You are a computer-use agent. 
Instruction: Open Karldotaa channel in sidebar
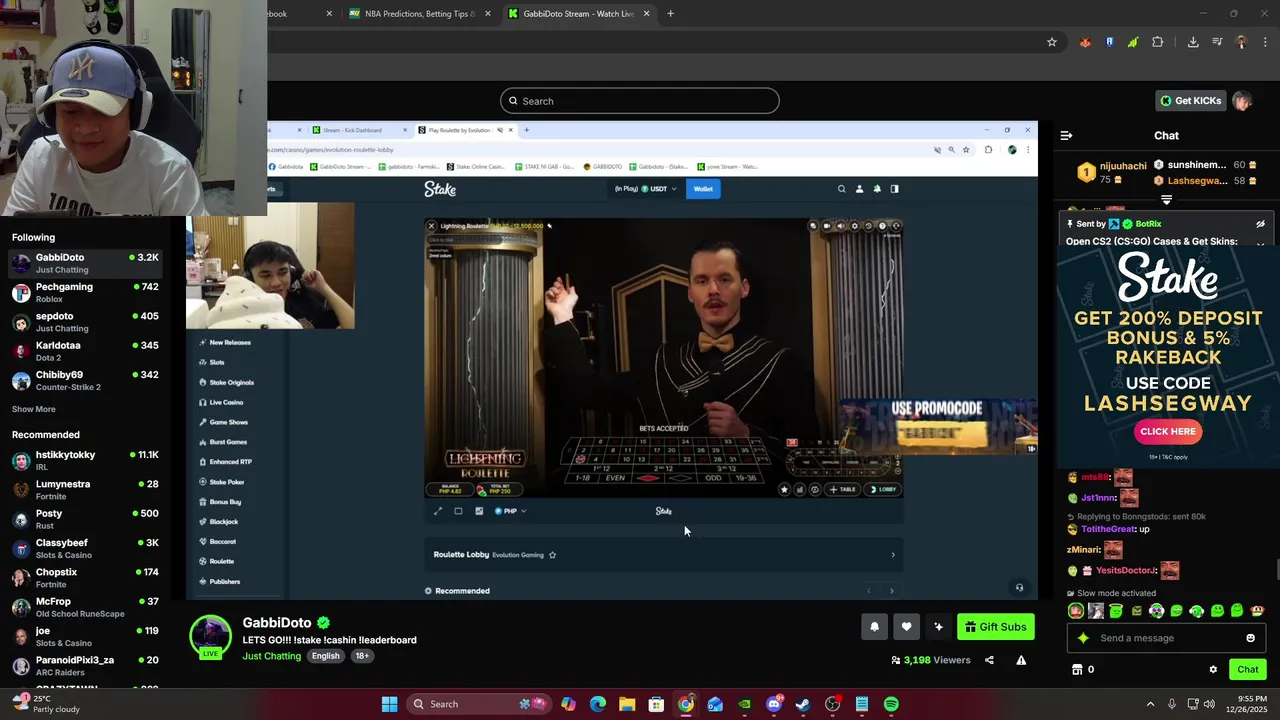[86, 351]
